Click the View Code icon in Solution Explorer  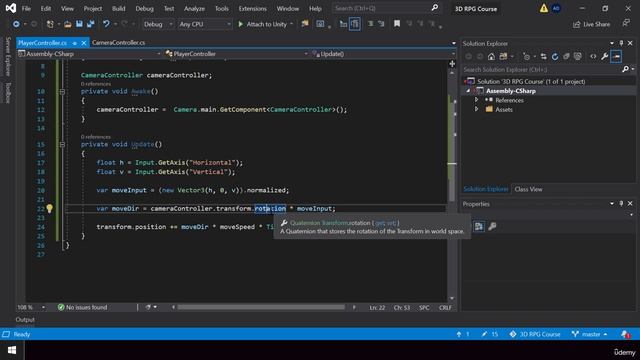[x=593, y=57]
